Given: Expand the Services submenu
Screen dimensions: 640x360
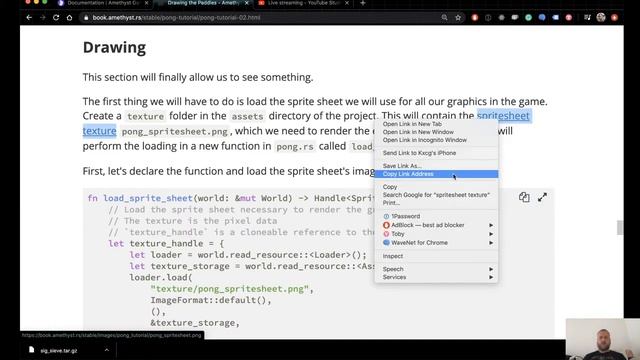Looking at the screenshot, I should (436, 277).
